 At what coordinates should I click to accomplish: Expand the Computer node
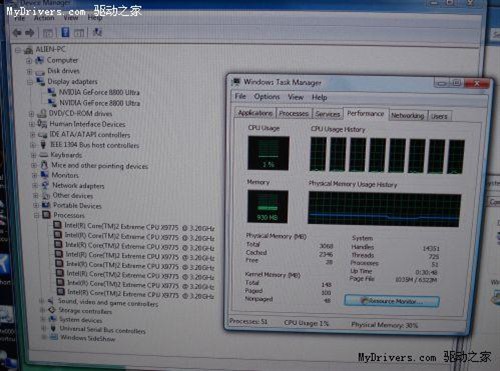29,61
